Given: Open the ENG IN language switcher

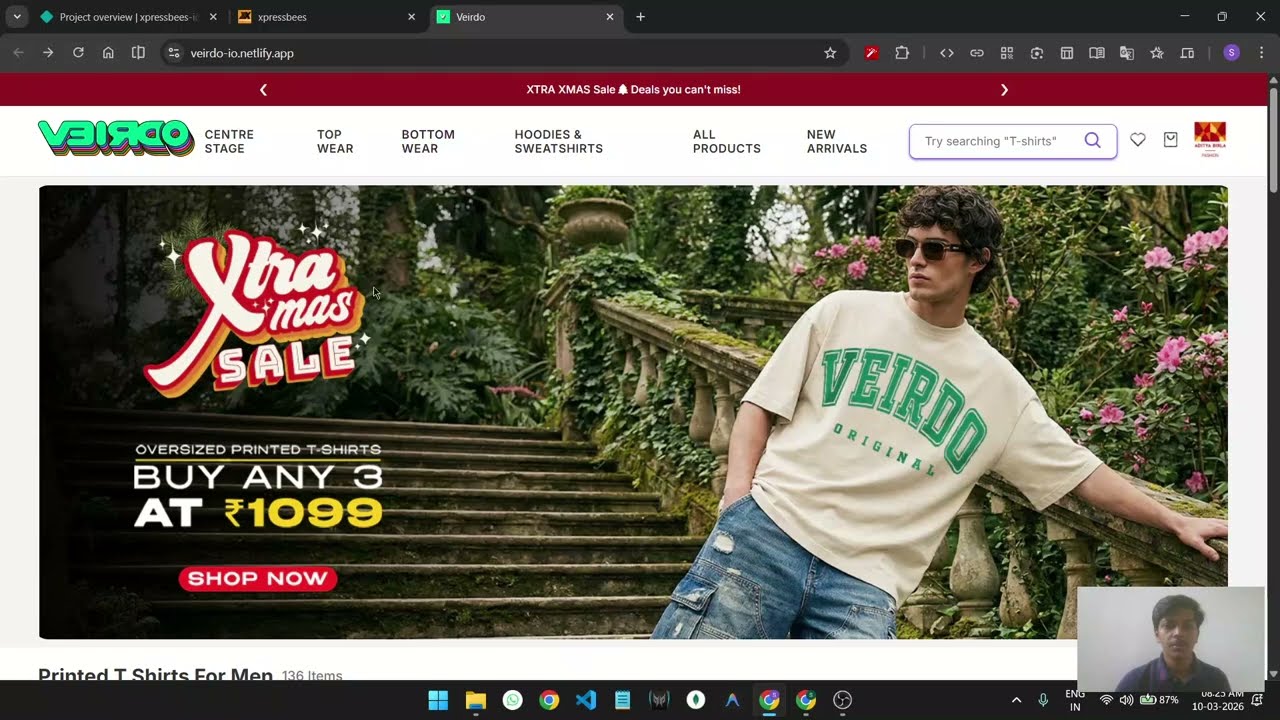Looking at the screenshot, I should point(1075,700).
